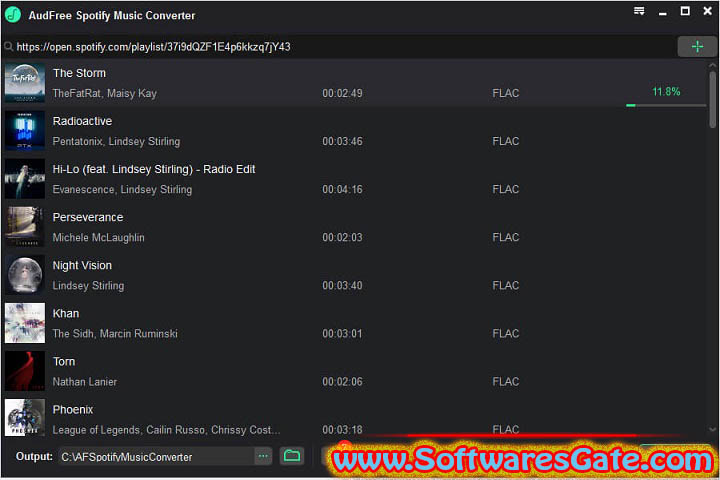Click artist text "Pentatonix, Lindsey Stirling"
The height and width of the screenshot is (480, 720).
116,141
